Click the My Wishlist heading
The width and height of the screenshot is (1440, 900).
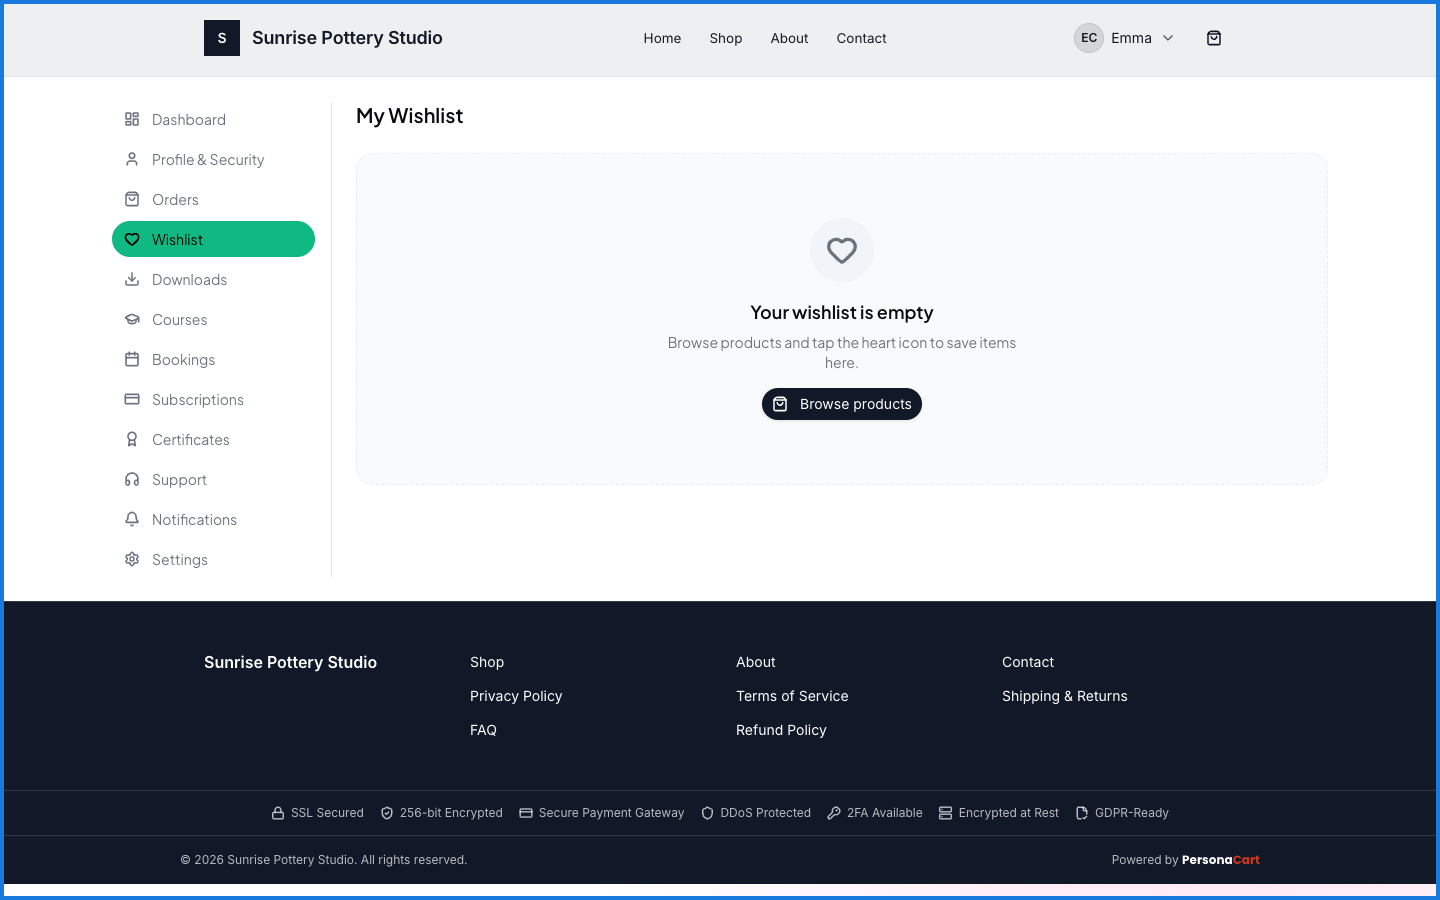click(x=409, y=116)
